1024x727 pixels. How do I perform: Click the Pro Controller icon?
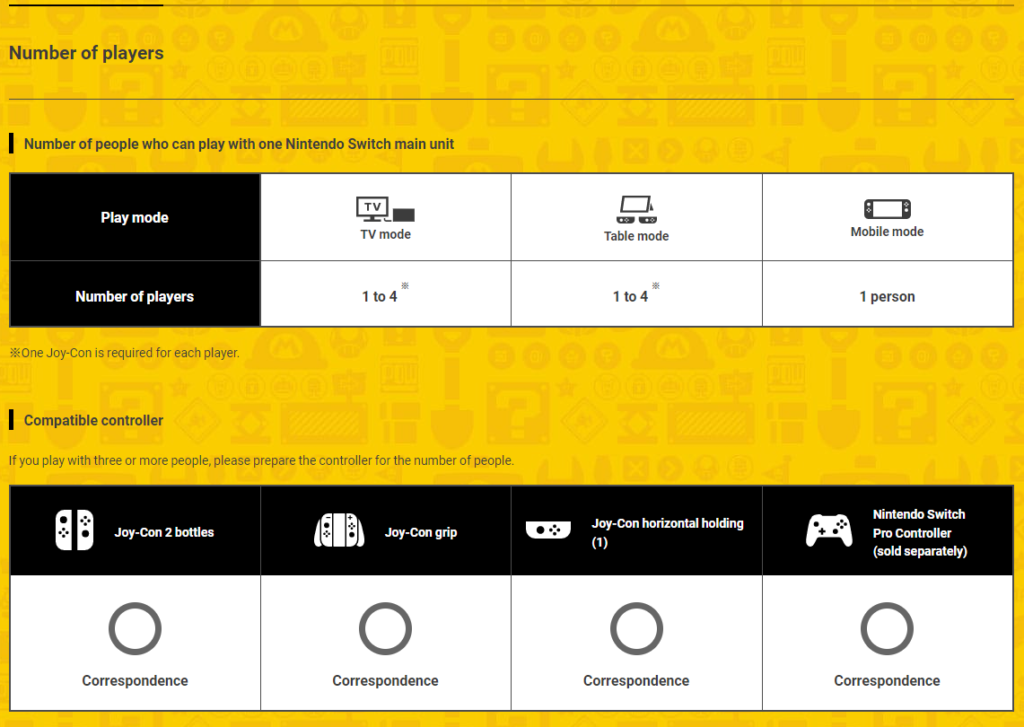(829, 531)
